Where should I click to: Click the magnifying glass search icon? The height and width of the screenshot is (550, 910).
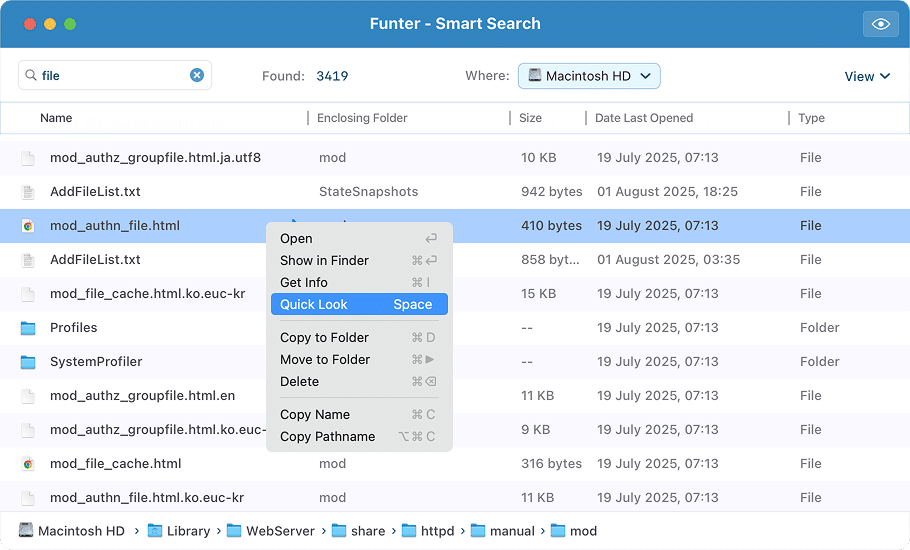(31, 75)
